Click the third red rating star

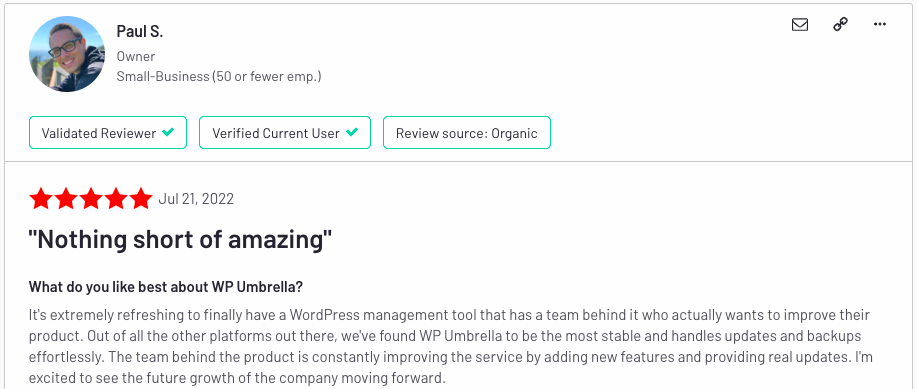[x=91, y=199]
